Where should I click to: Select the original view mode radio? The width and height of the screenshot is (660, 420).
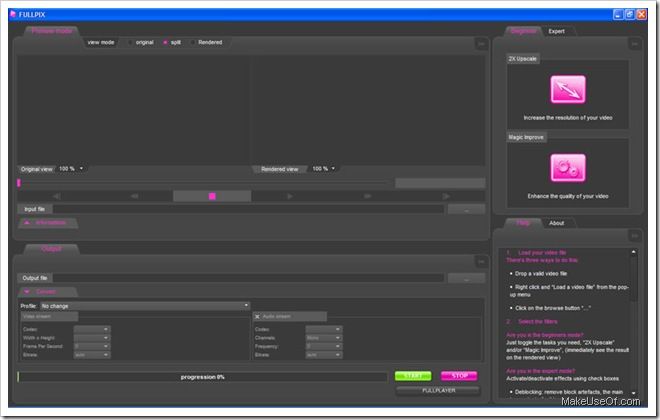[129, 42]
